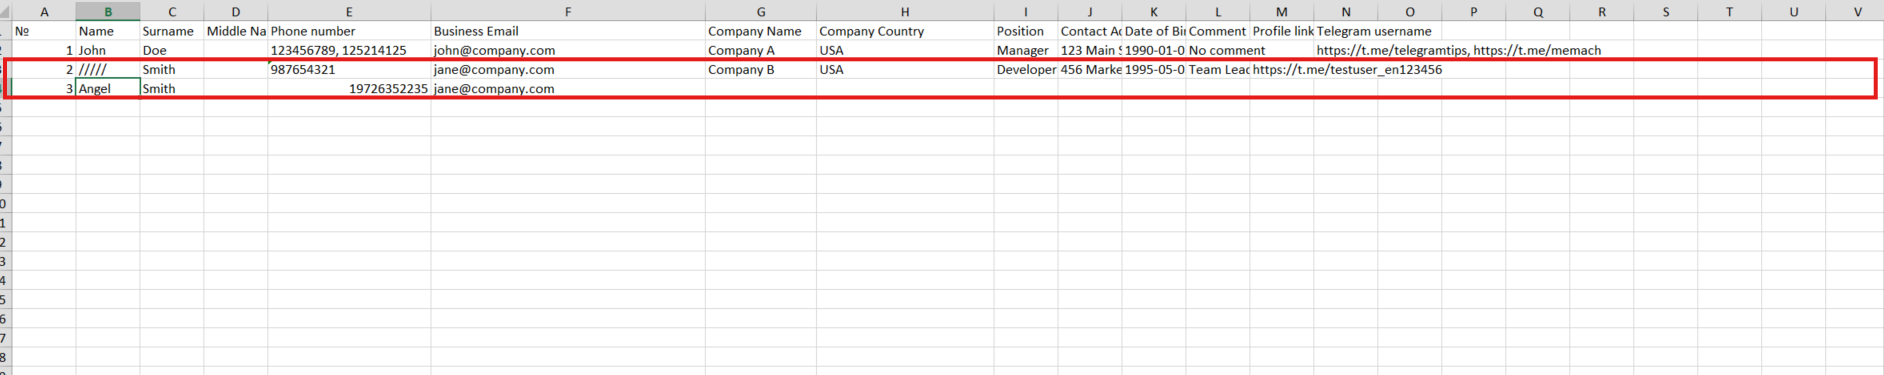Image resolution: width=1884 pixels, height=375 pixels.
Task: Select the "Team Lead" comment cell
Action: [1218, 69]
